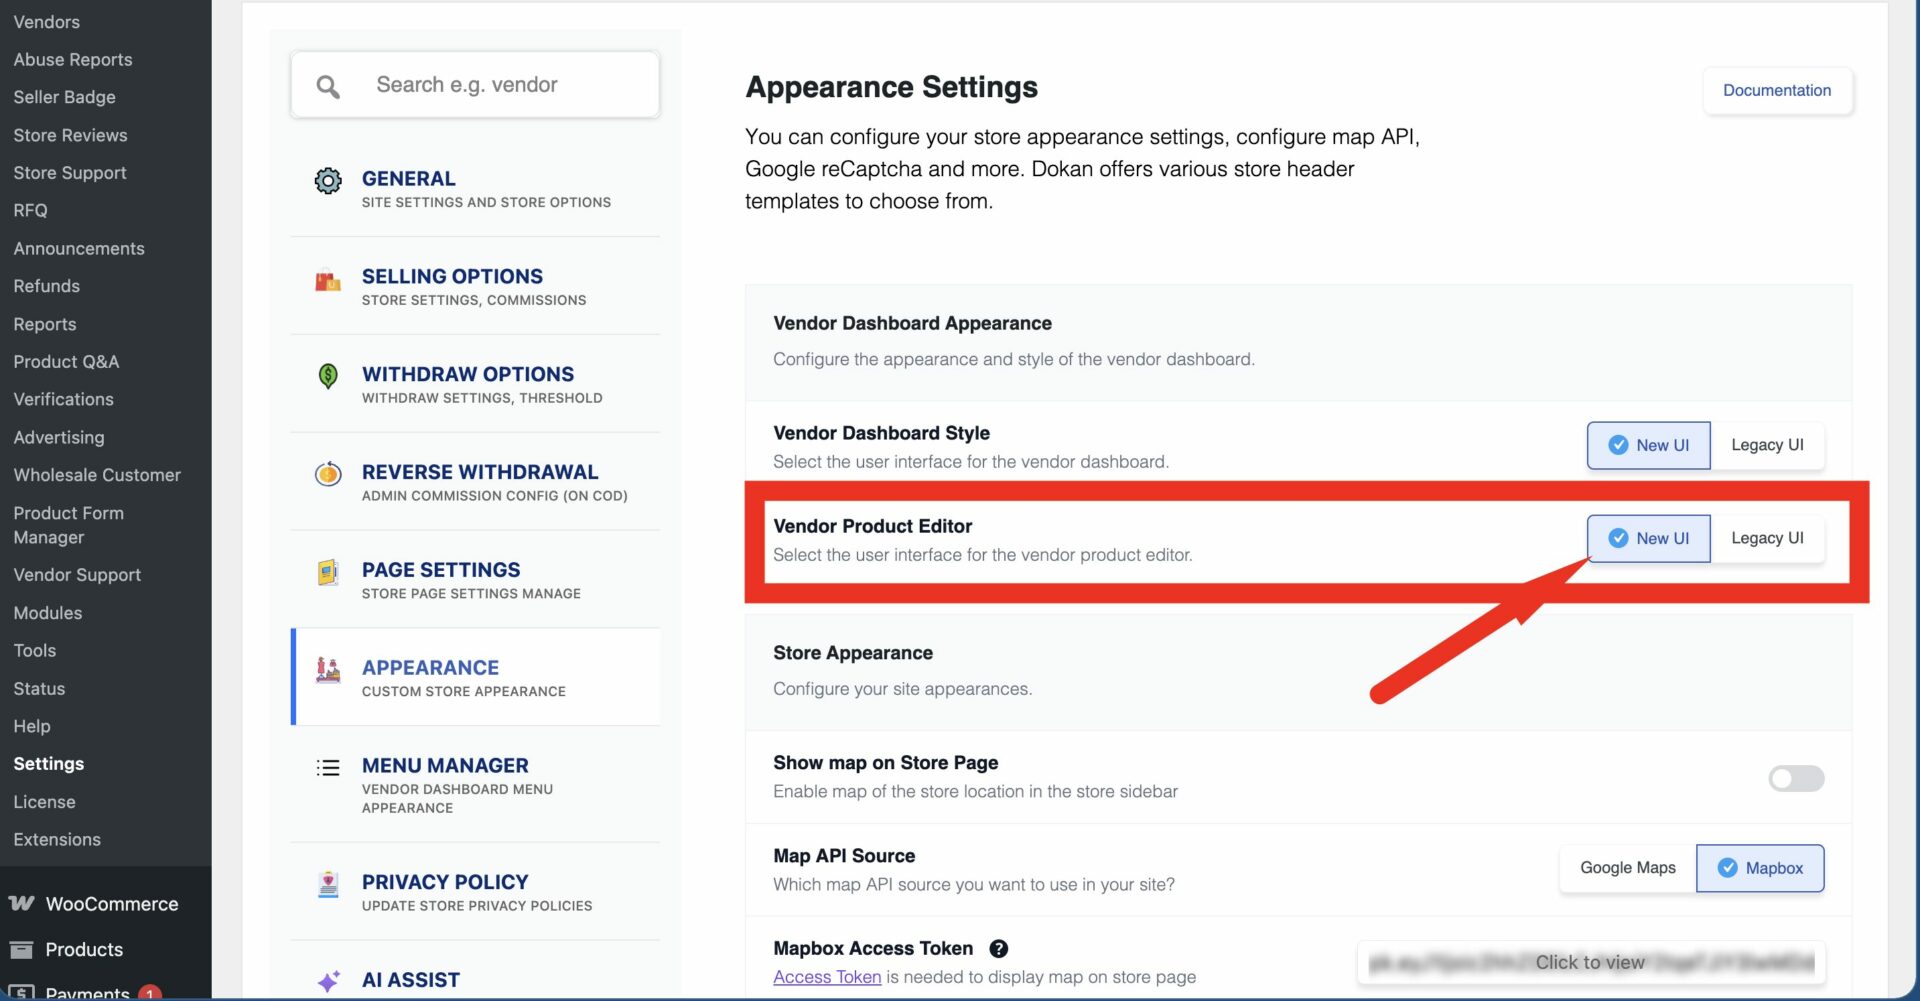
Task: Open Product Form Manager menu item
Action: (x=69, y=525)
